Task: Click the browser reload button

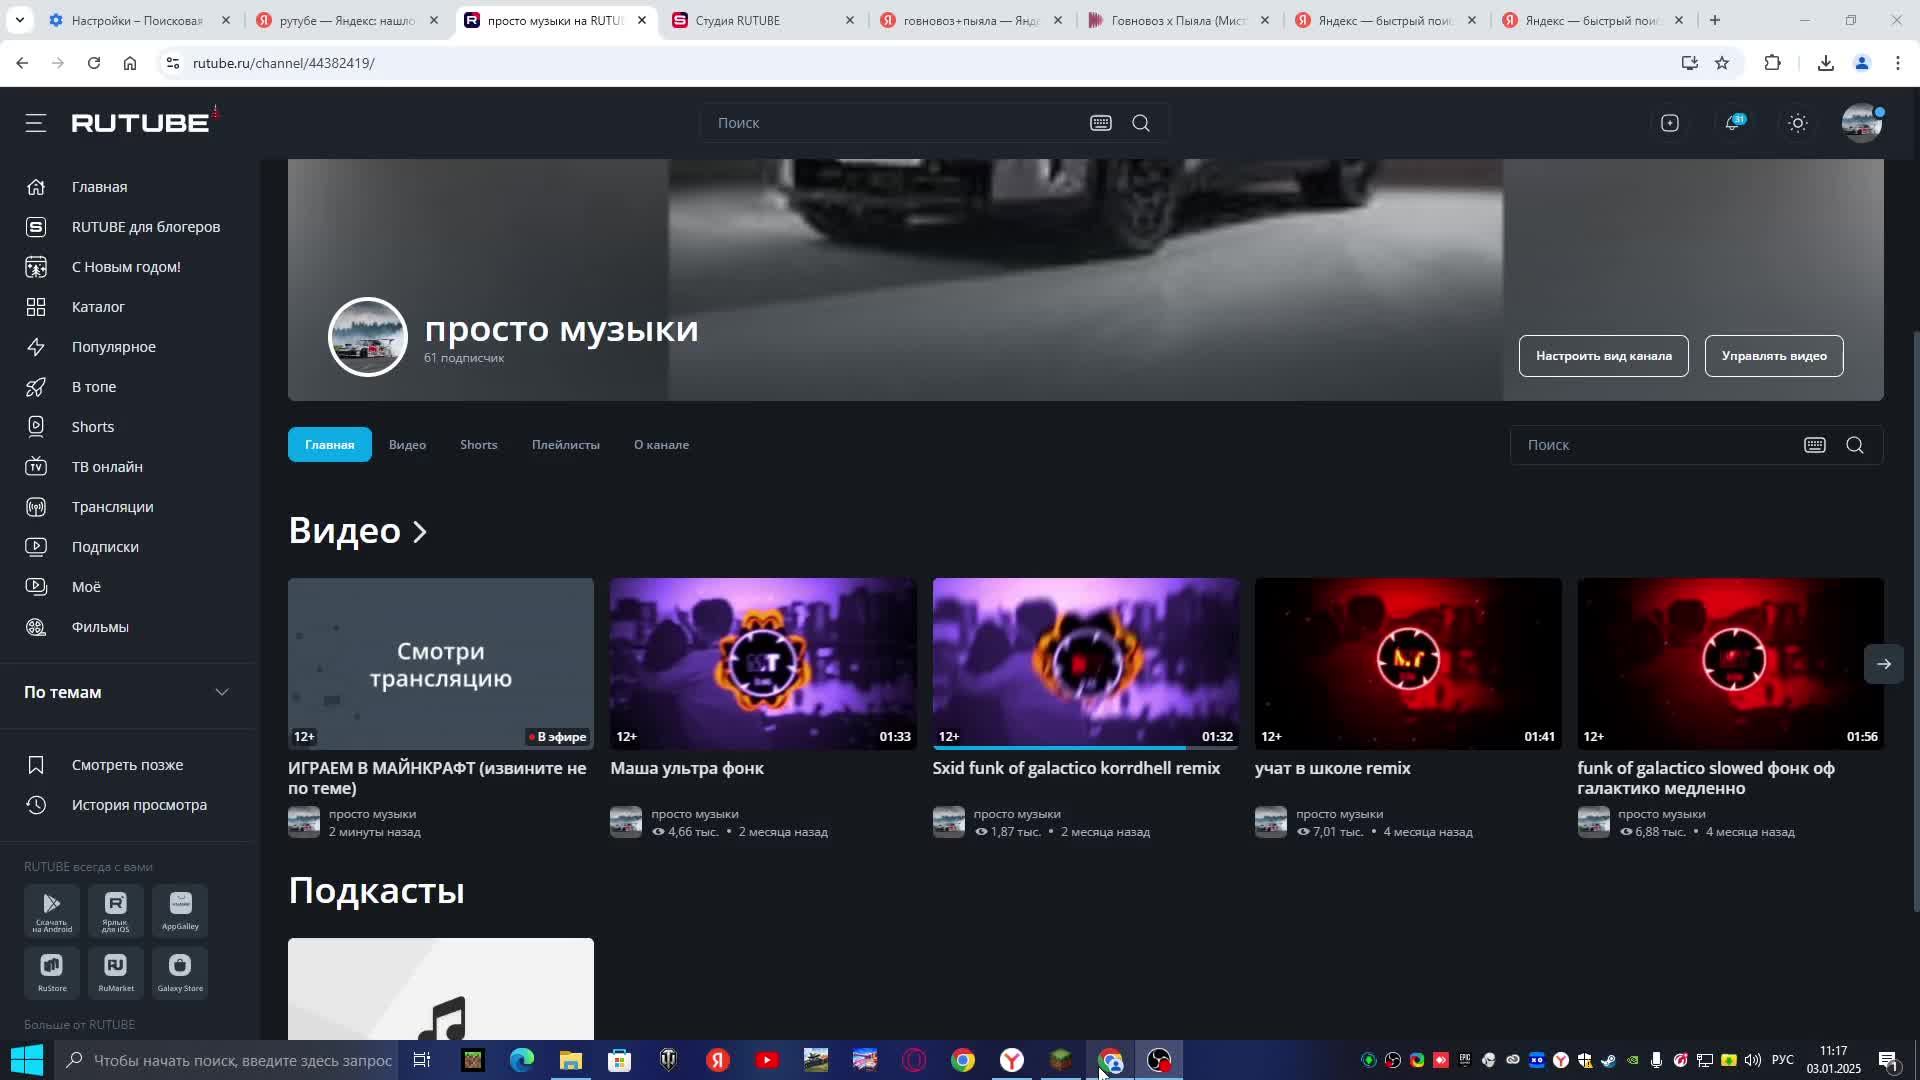Action: click(x=94, y=63)
